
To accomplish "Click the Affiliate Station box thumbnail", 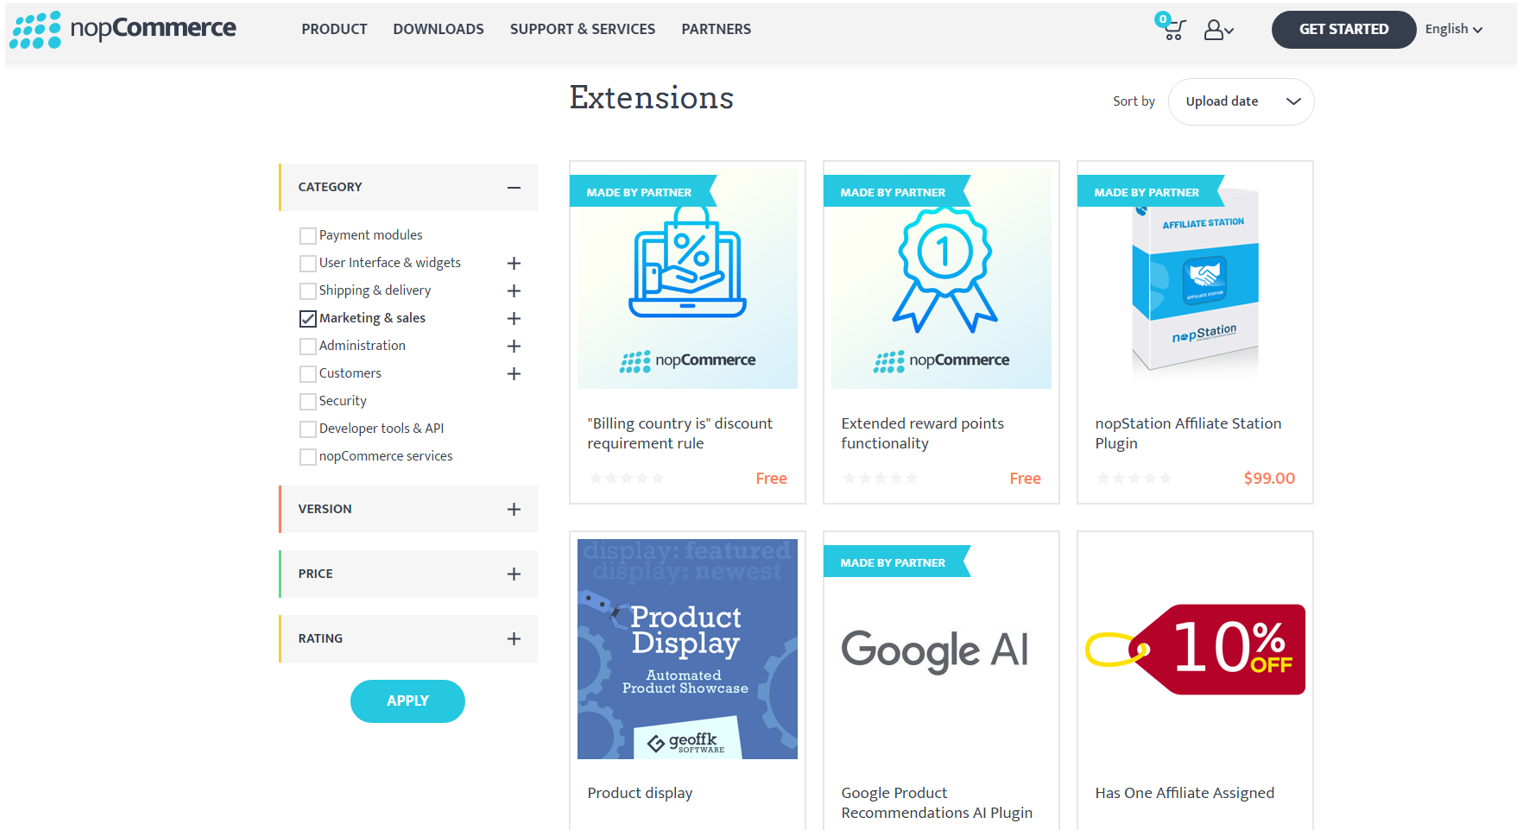I will (x=1195, y=279).
